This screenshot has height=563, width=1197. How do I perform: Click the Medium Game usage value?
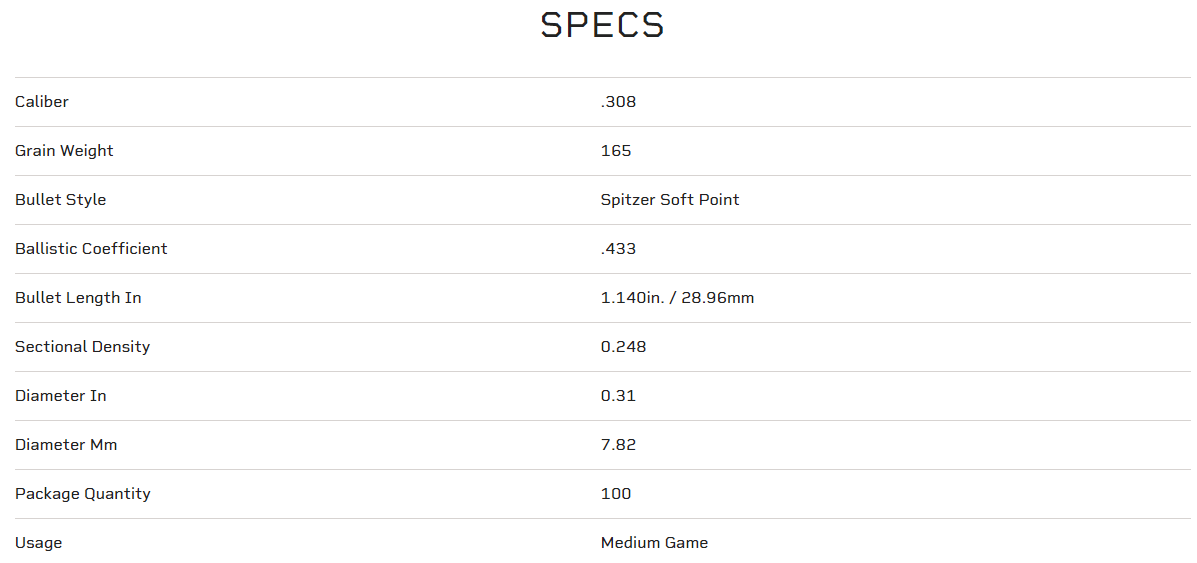[654, 543]
